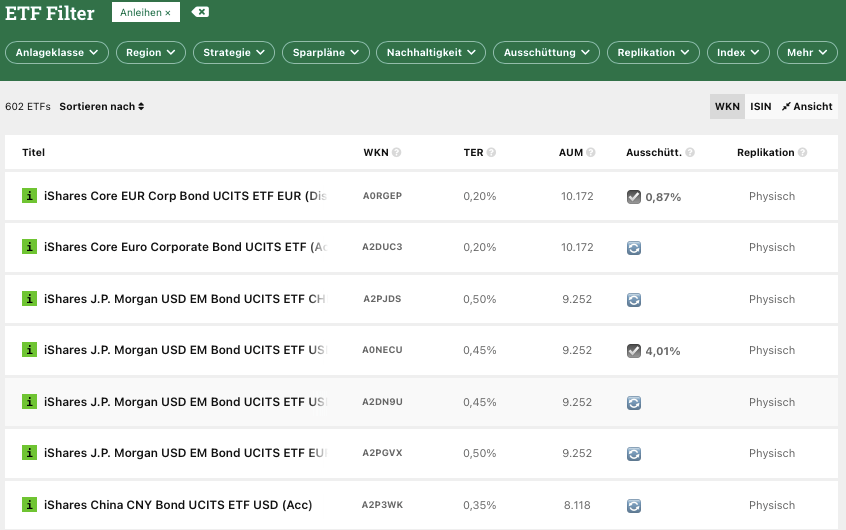The image size is (846, 530).
Task: Click distribution checkmark icon beside 0,87%
Action: (x=634, y=197)
